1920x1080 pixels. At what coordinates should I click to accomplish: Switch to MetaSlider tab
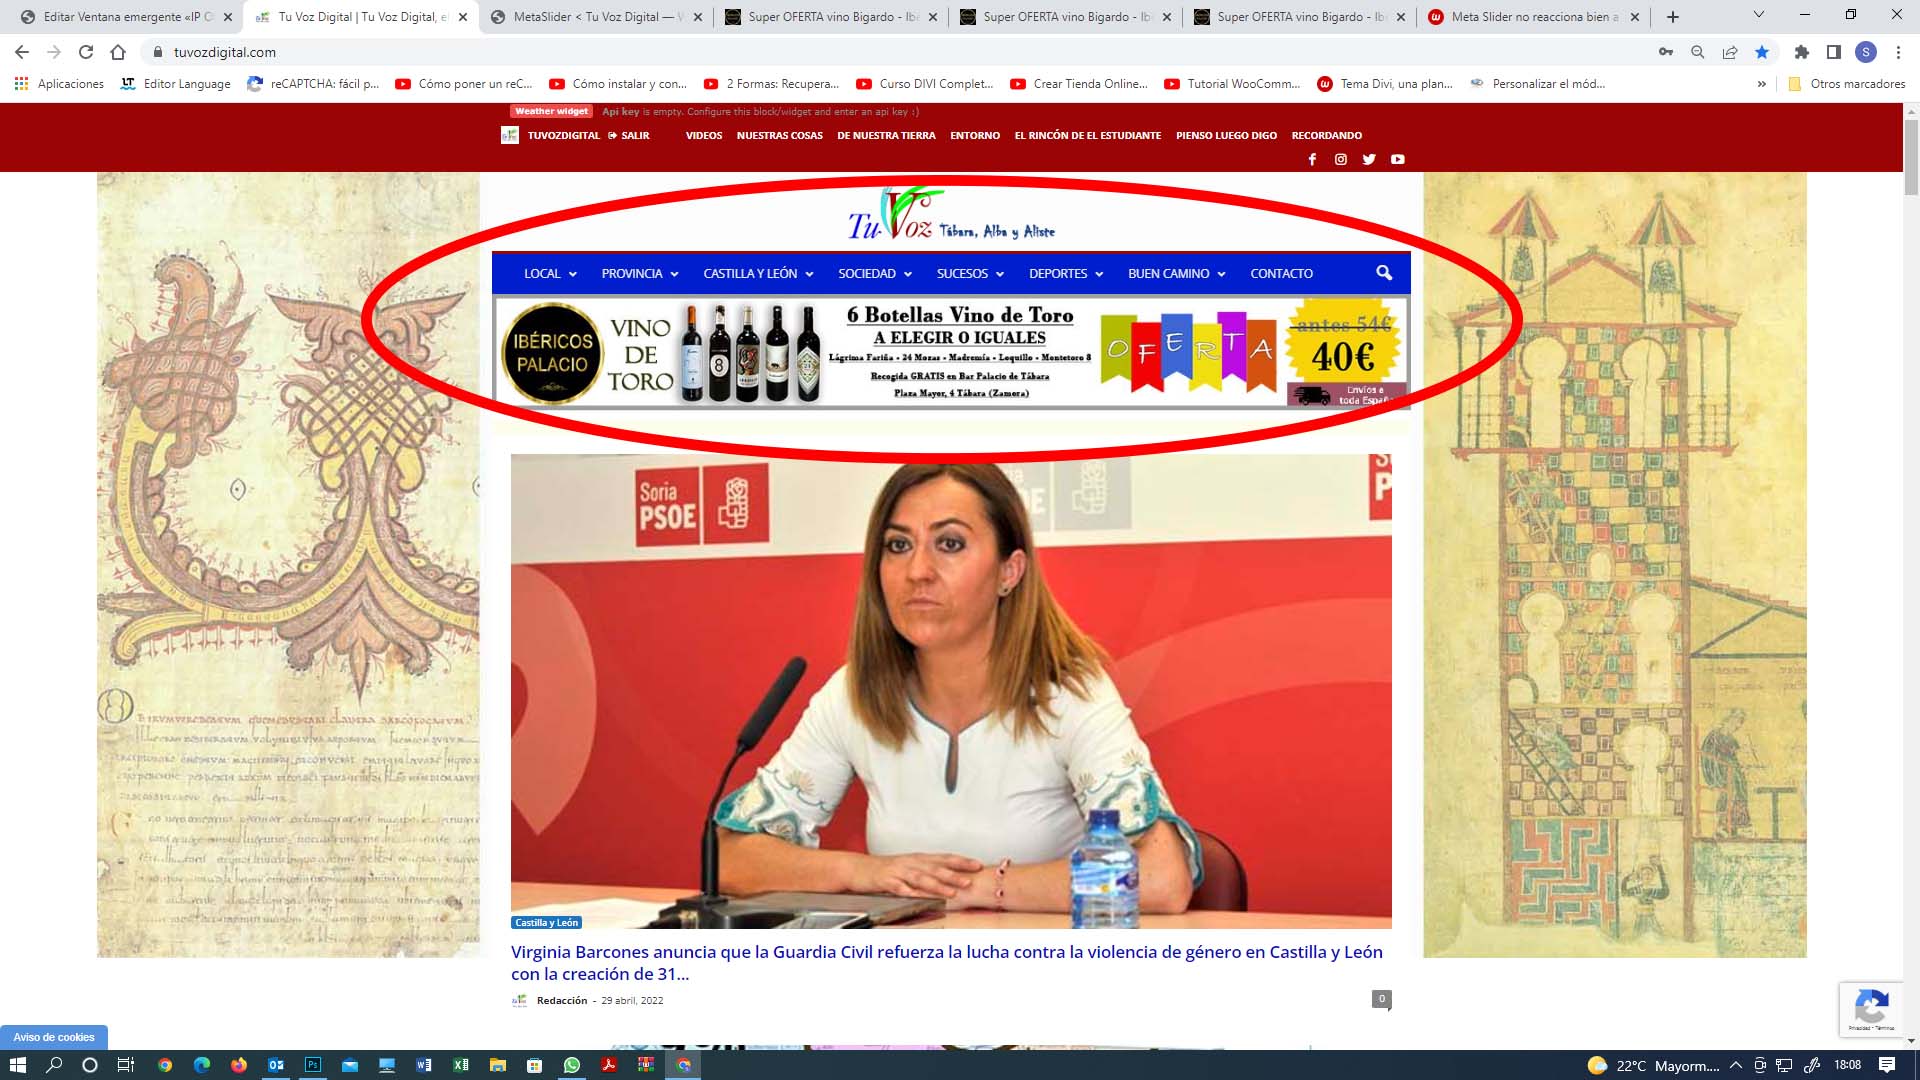[595, 17]
